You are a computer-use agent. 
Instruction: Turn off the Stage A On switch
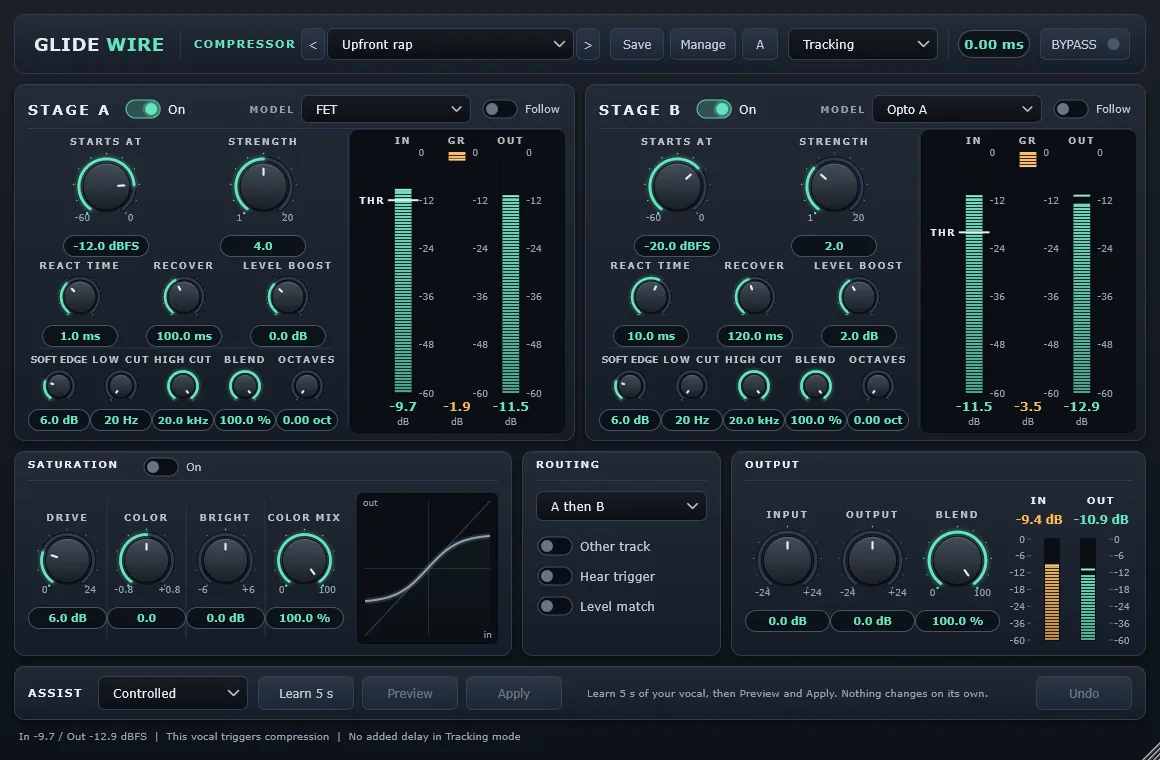[x=143, y=110]
